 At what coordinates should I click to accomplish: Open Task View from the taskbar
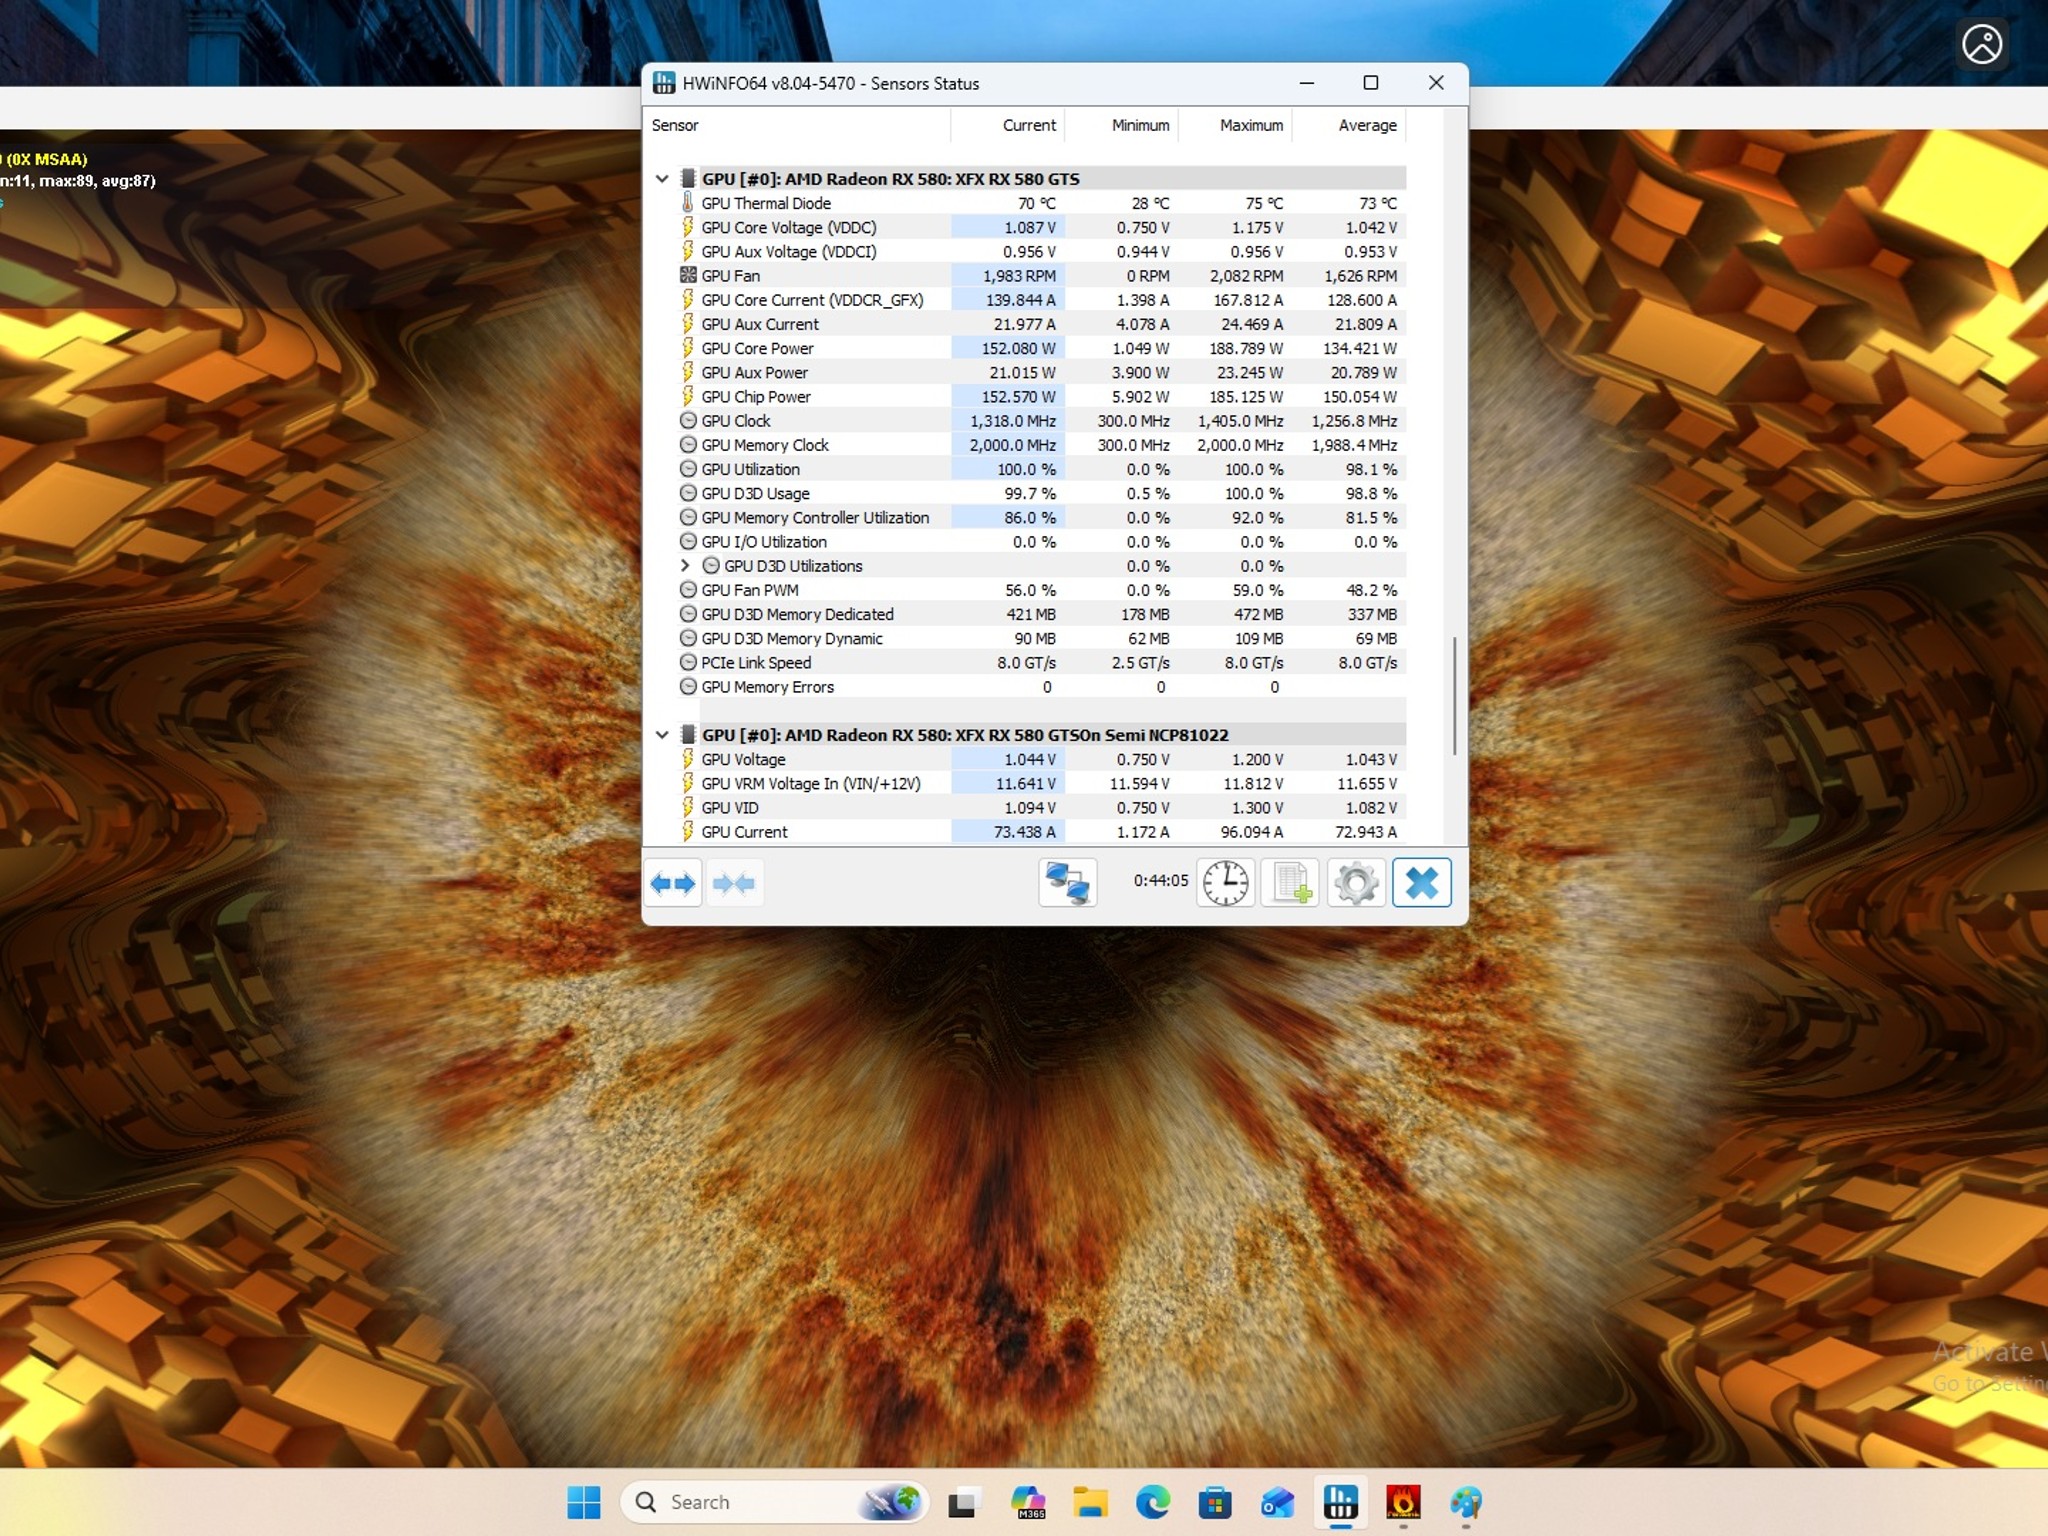pos(963,1502)
